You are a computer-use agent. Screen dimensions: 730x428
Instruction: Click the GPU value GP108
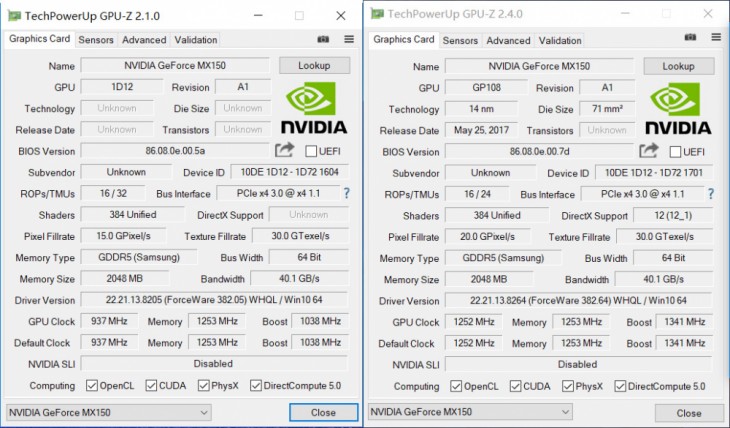pyautogui.click(x=487, y=88)
